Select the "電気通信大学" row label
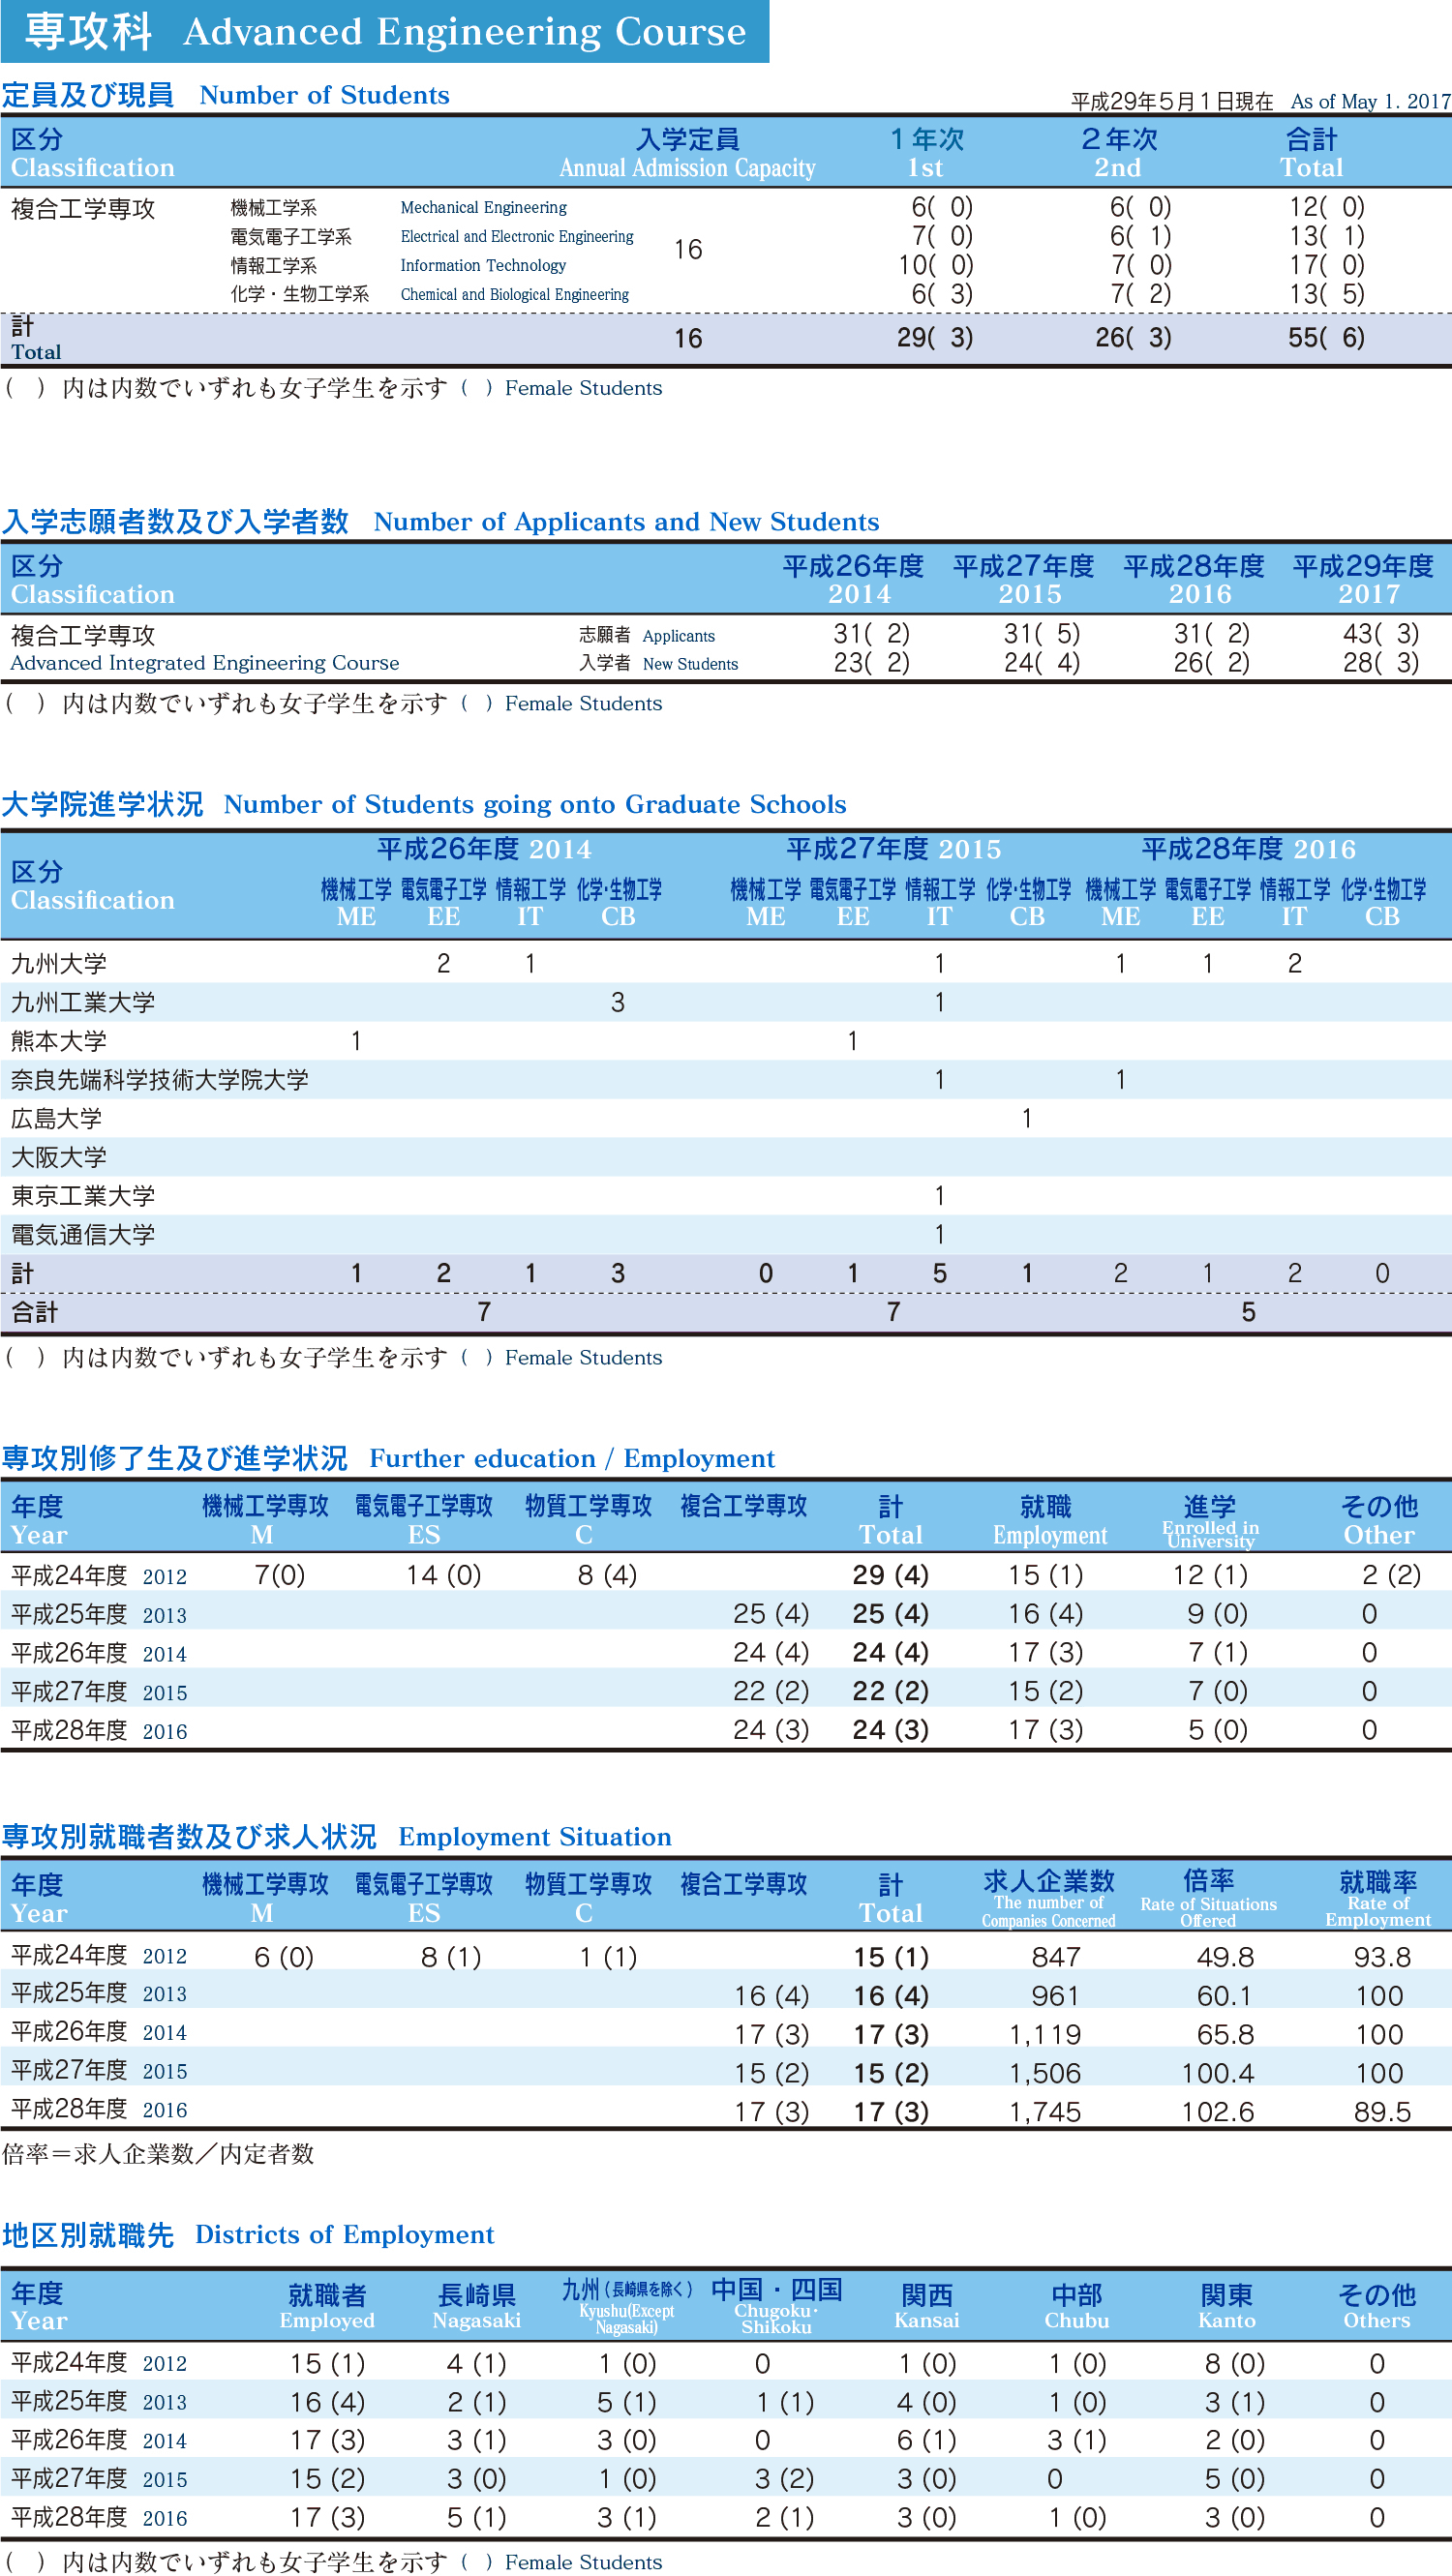The image size is (1452, 2576). [83, 1235]
